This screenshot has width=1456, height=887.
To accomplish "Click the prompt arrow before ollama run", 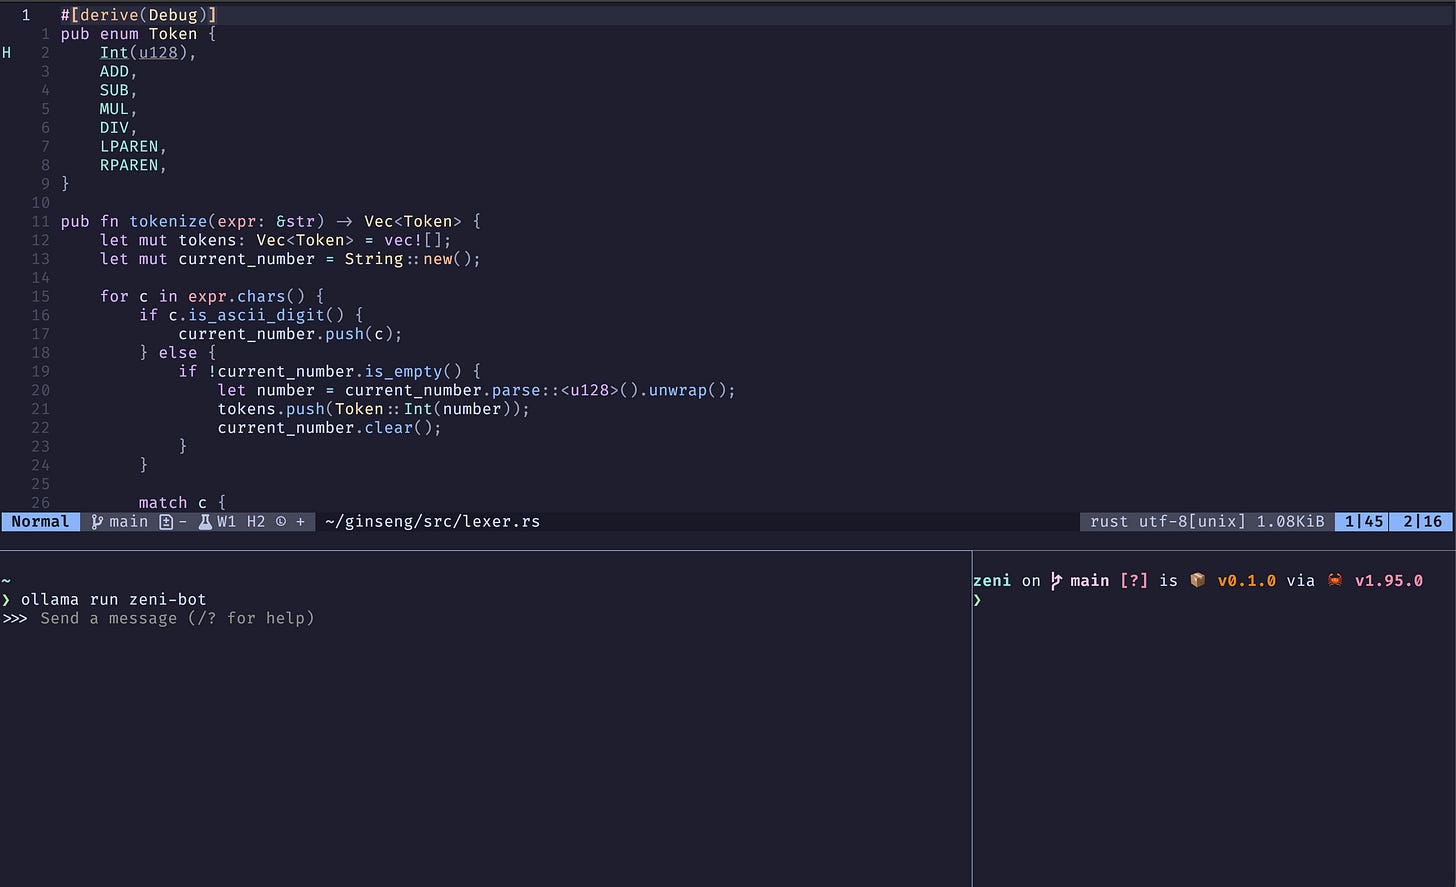I will [x=6, y=600].
